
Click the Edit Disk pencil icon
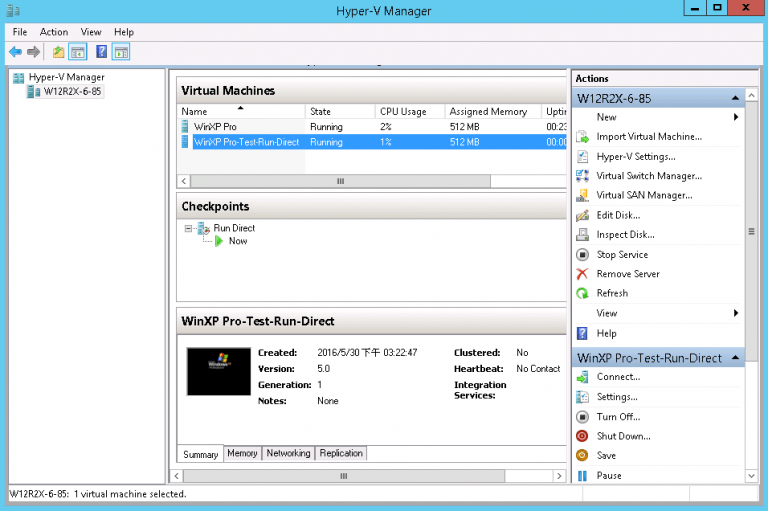(x=582, y=215)
